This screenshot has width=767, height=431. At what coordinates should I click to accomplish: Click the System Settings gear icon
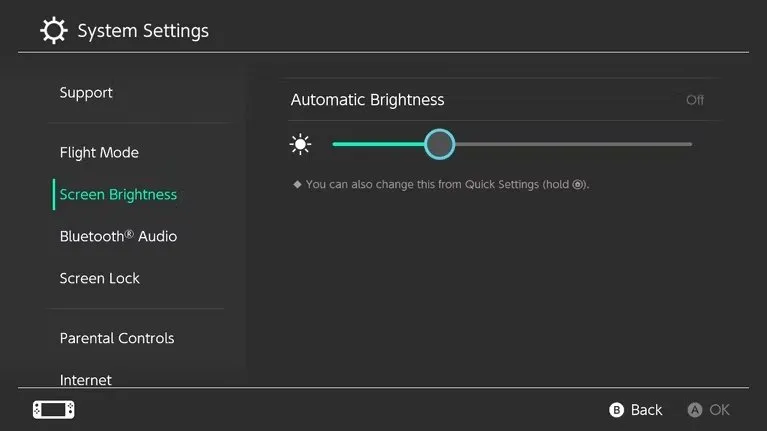54,31
